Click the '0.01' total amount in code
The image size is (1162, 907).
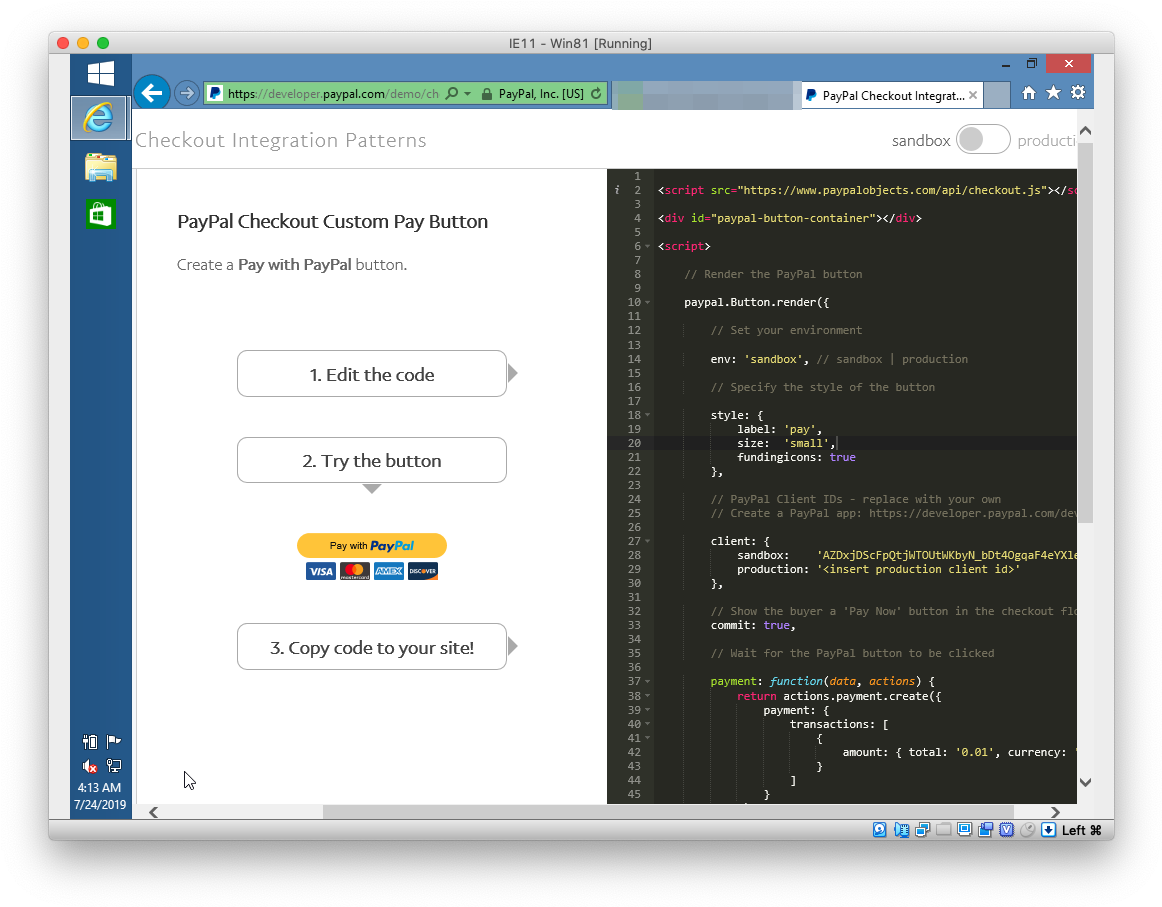(975, 752)
